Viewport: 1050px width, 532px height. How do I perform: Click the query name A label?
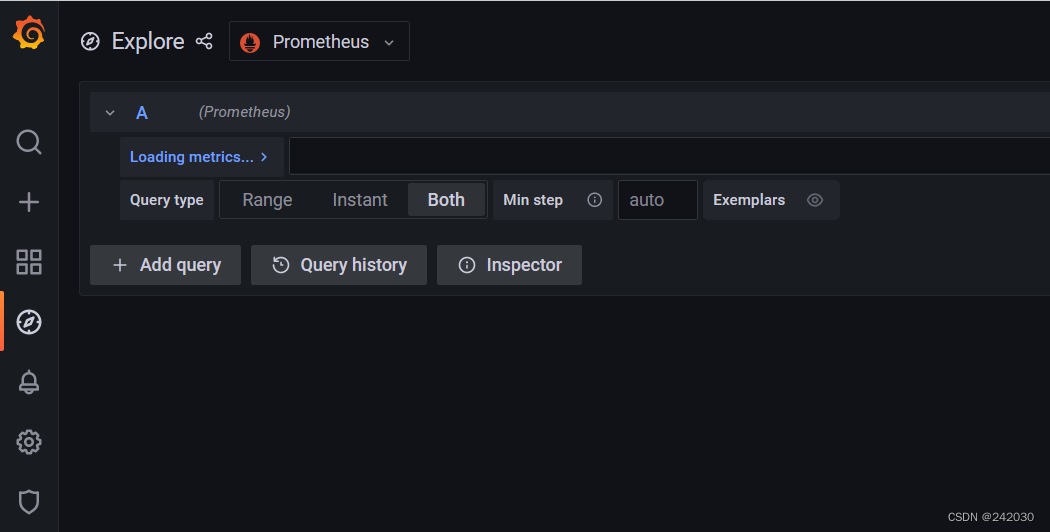[x=142, y=113]
